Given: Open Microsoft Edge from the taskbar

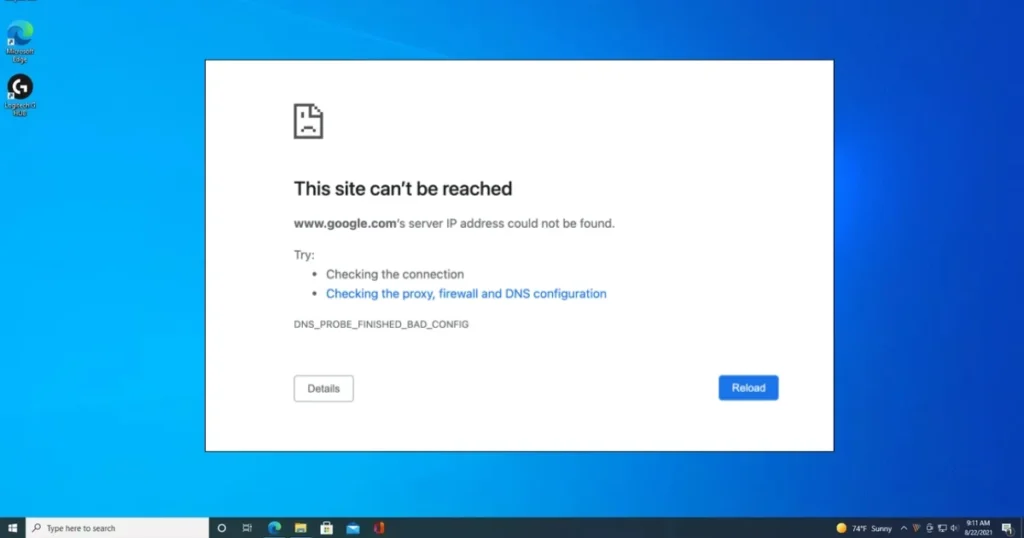Looking at the screenshot, I should (274, 528).
